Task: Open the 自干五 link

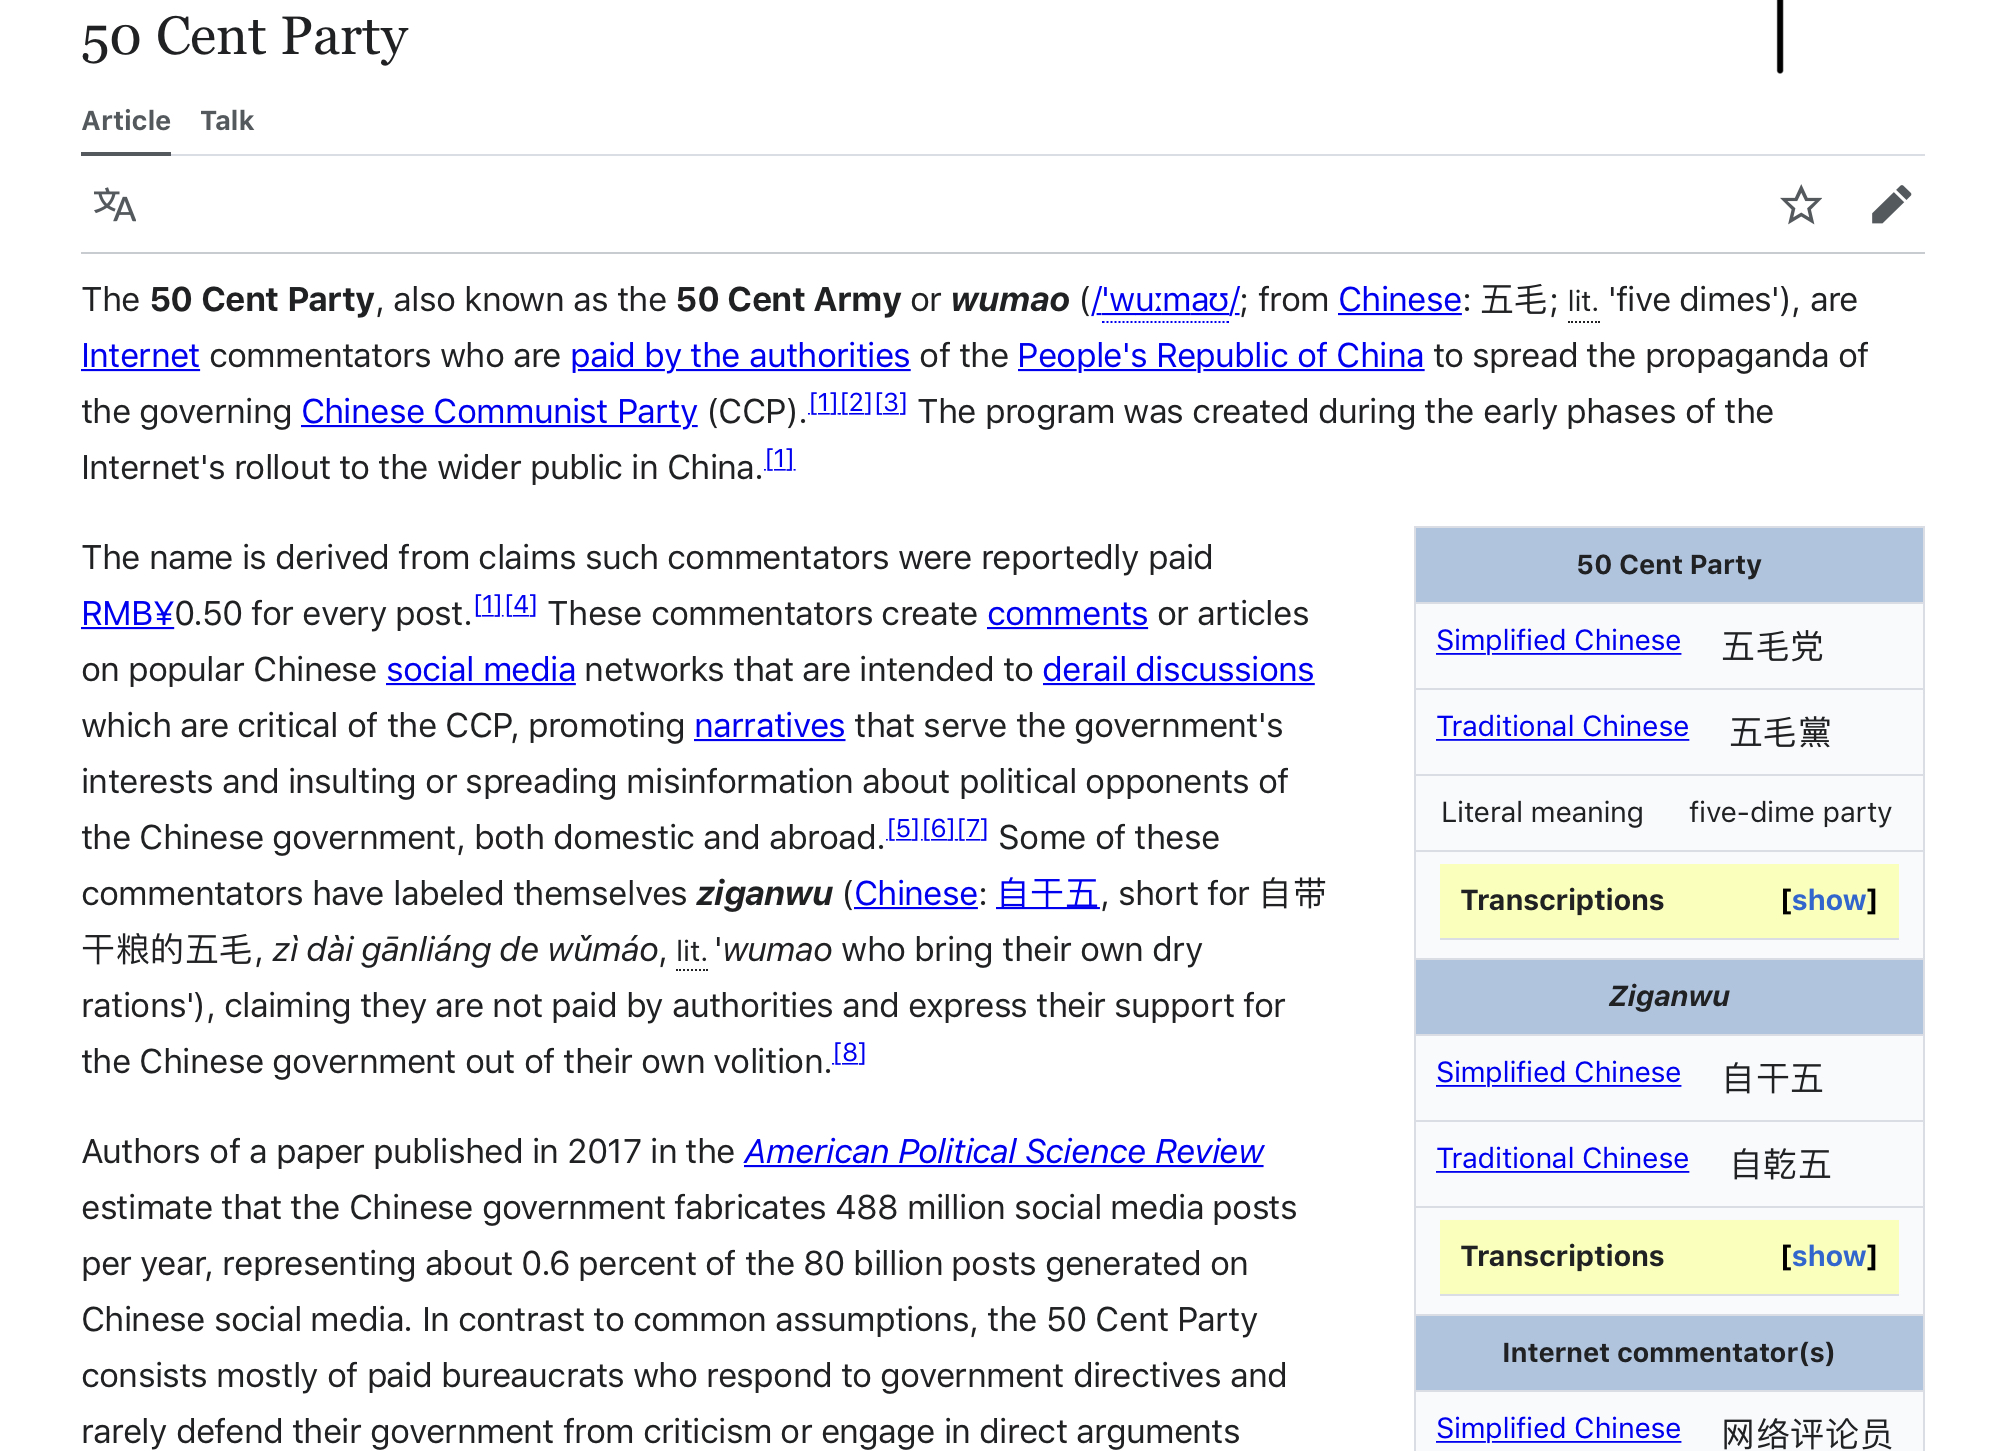Action: coord(1048,894)
